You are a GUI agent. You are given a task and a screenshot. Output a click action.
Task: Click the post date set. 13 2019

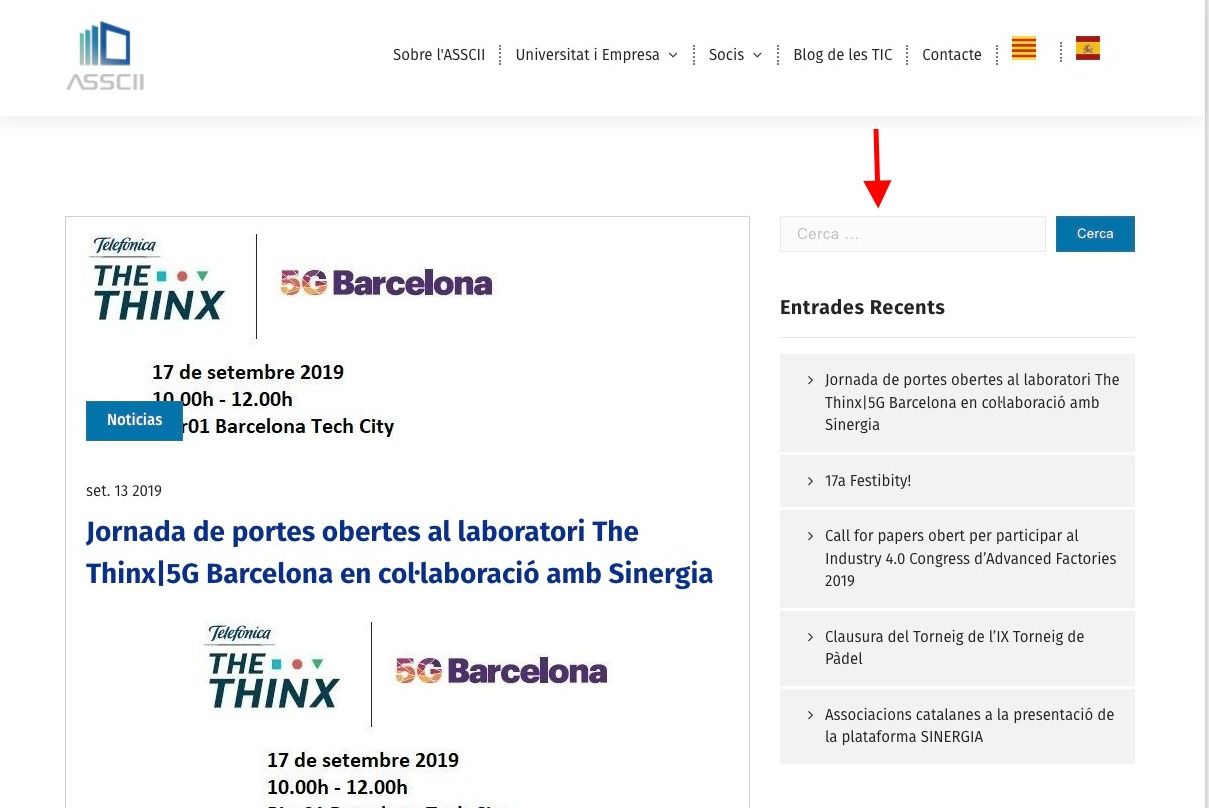click(x=124, y=491)
